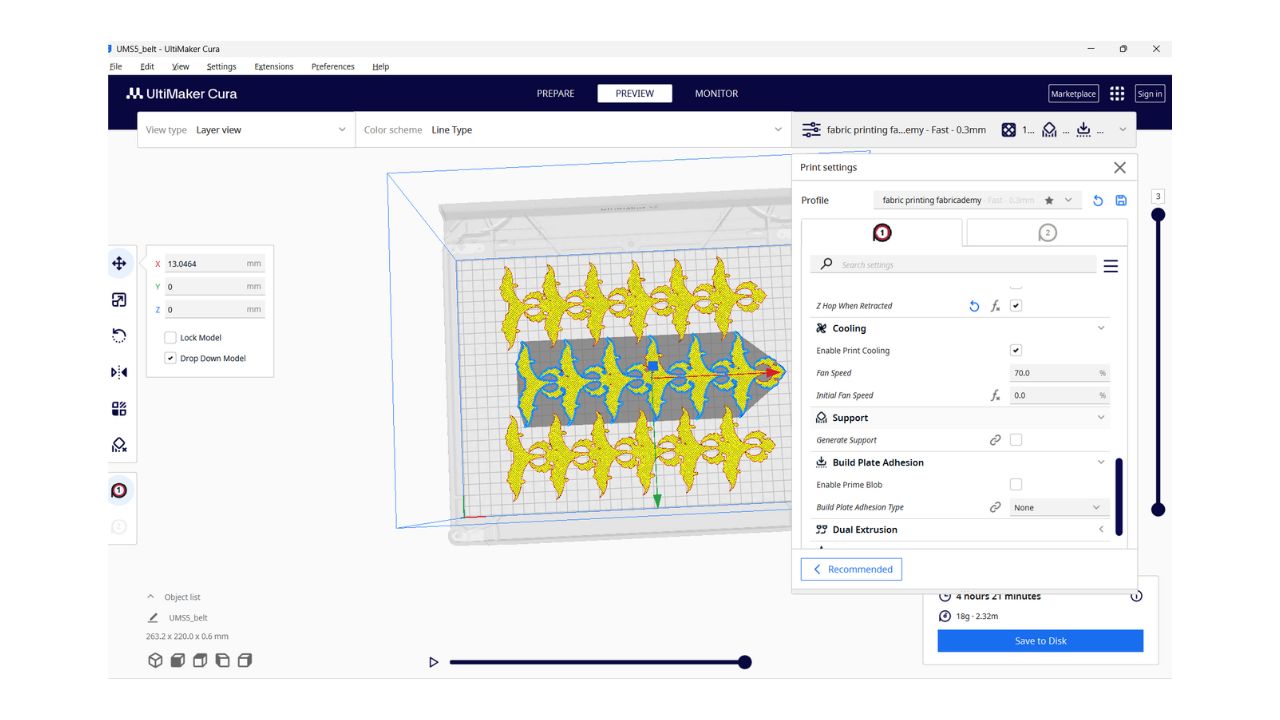This screenshot has width=1280, height=720.
Task: Select the Scale tool icon
Action: pos(119,300)
